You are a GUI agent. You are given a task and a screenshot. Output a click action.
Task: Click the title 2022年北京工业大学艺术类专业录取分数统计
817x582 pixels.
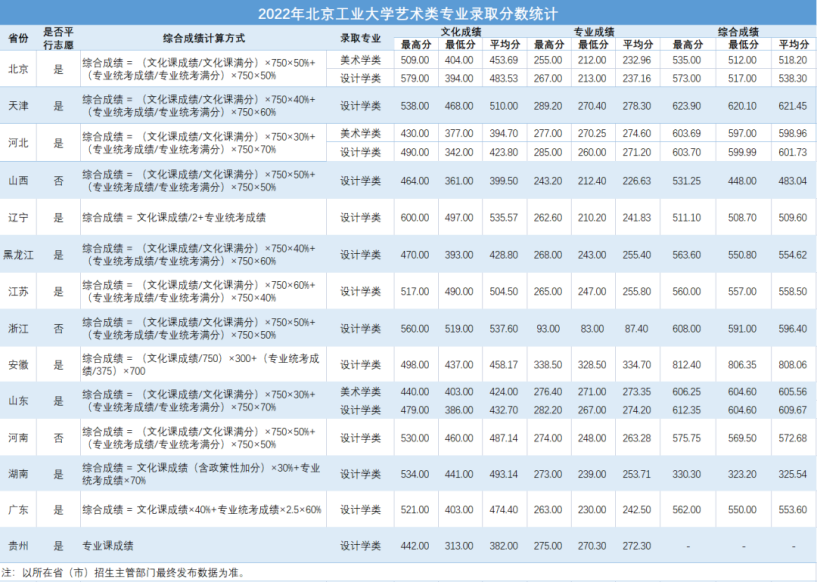click(407, 14)
